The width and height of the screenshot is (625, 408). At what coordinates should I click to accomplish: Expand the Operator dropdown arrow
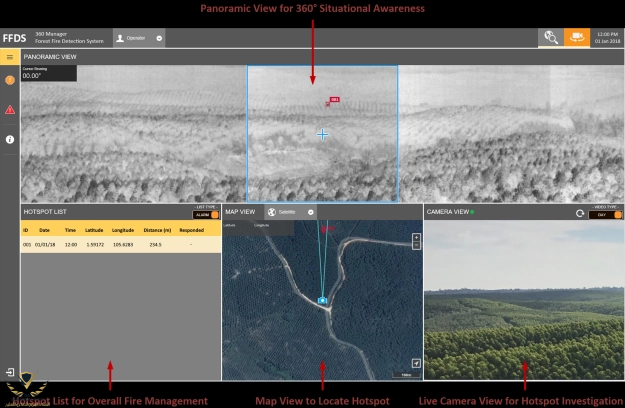coord(159,38)
